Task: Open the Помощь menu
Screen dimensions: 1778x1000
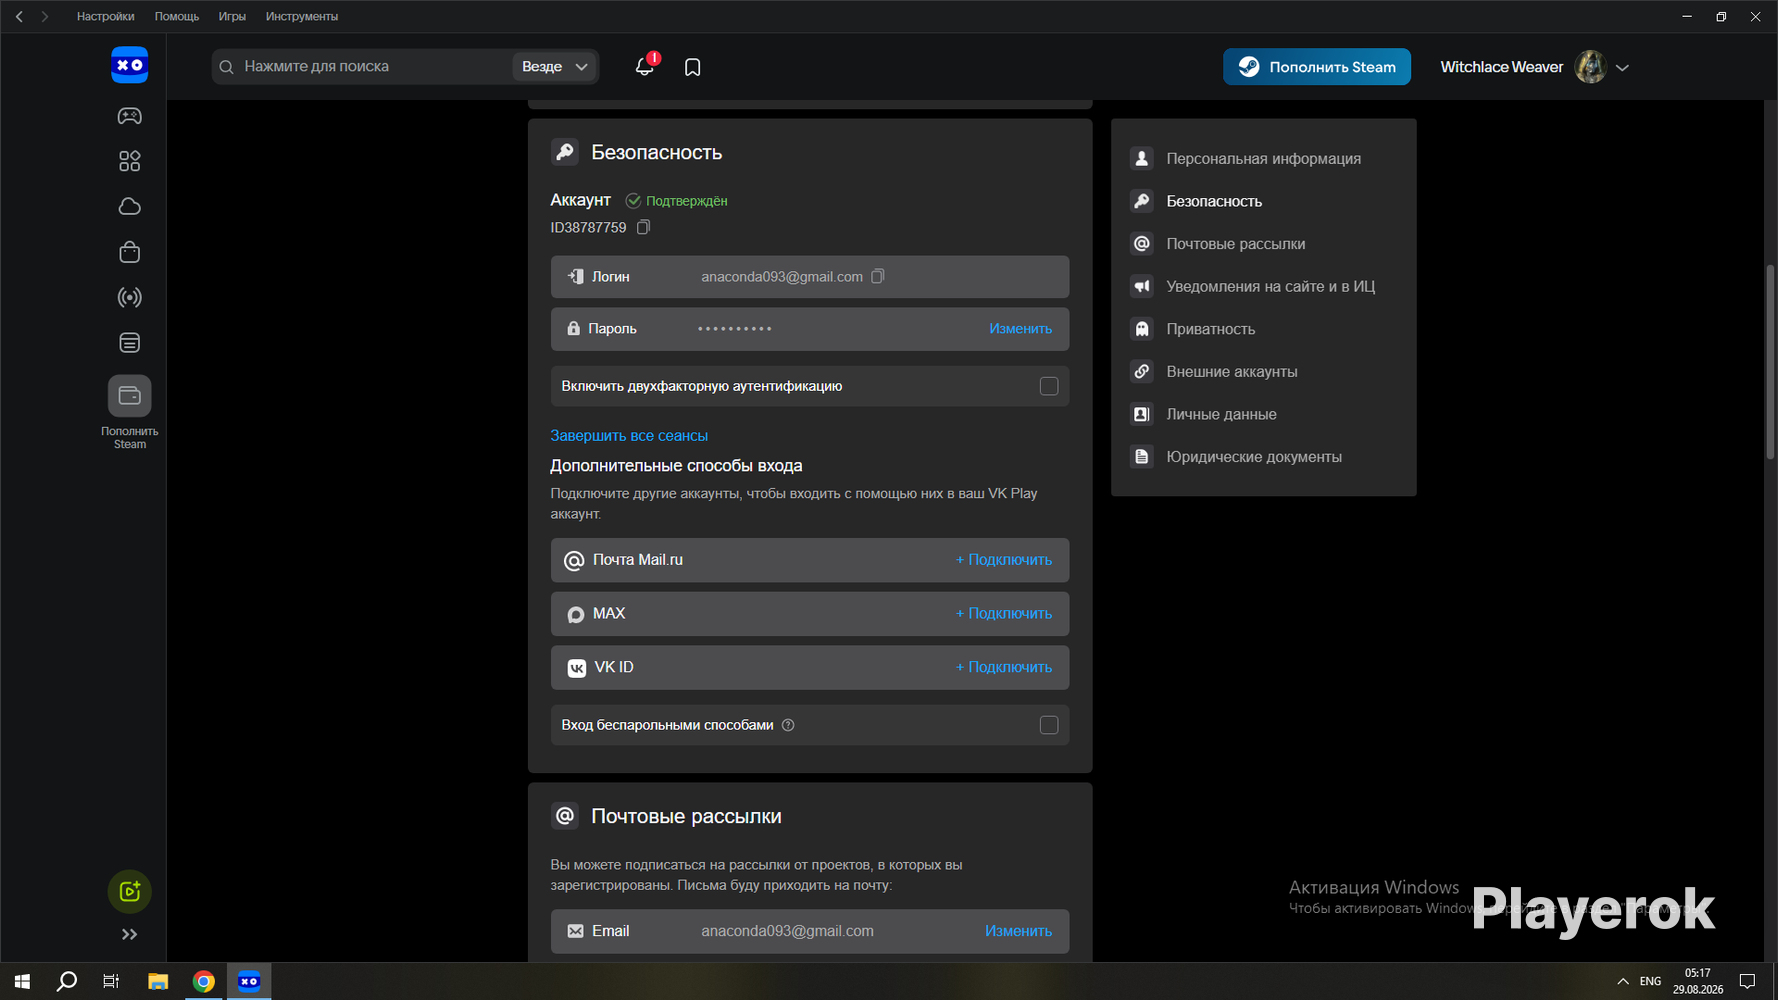Action: click(x=177, y=16)
